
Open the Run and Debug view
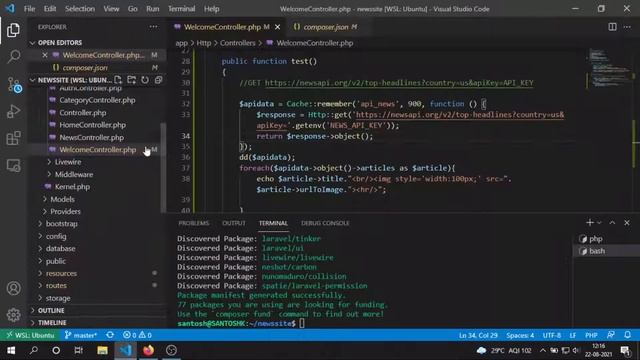[x=13, y=111]
